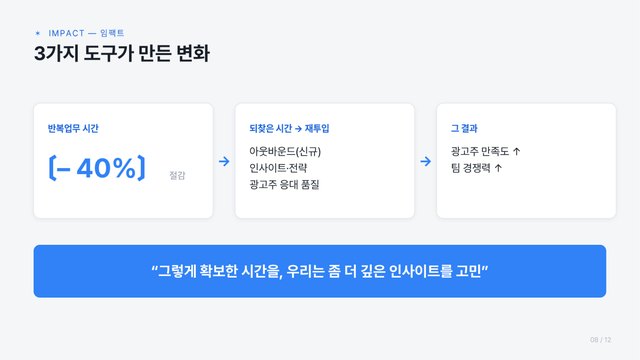The image size is (640, 360).
Task: Click the up arrow after 광고주 만족도
Action: pos(516,151)
